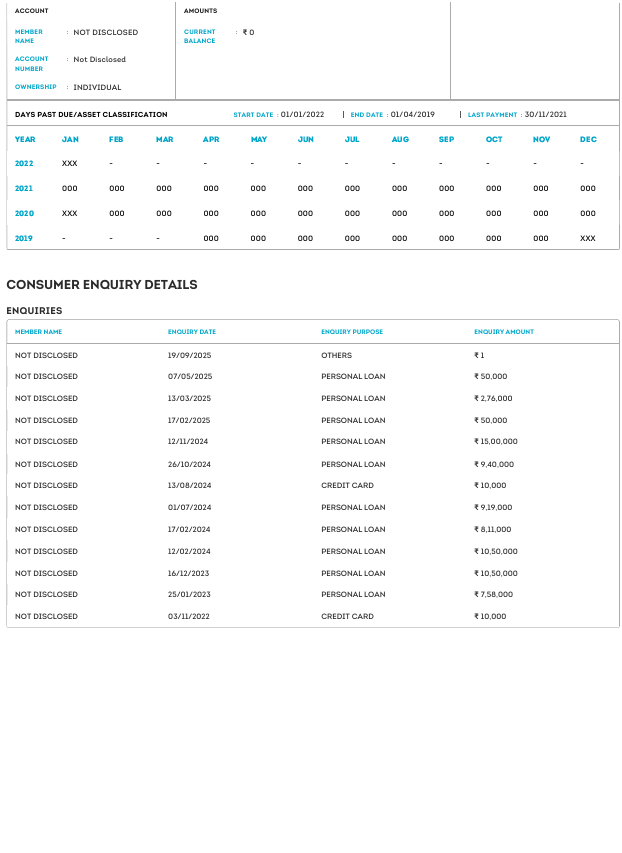The height and width of the screenshot is (853, 622).
Task: Select the ₹ 15,00,000 enquiry amount
Action: [496, 442]
